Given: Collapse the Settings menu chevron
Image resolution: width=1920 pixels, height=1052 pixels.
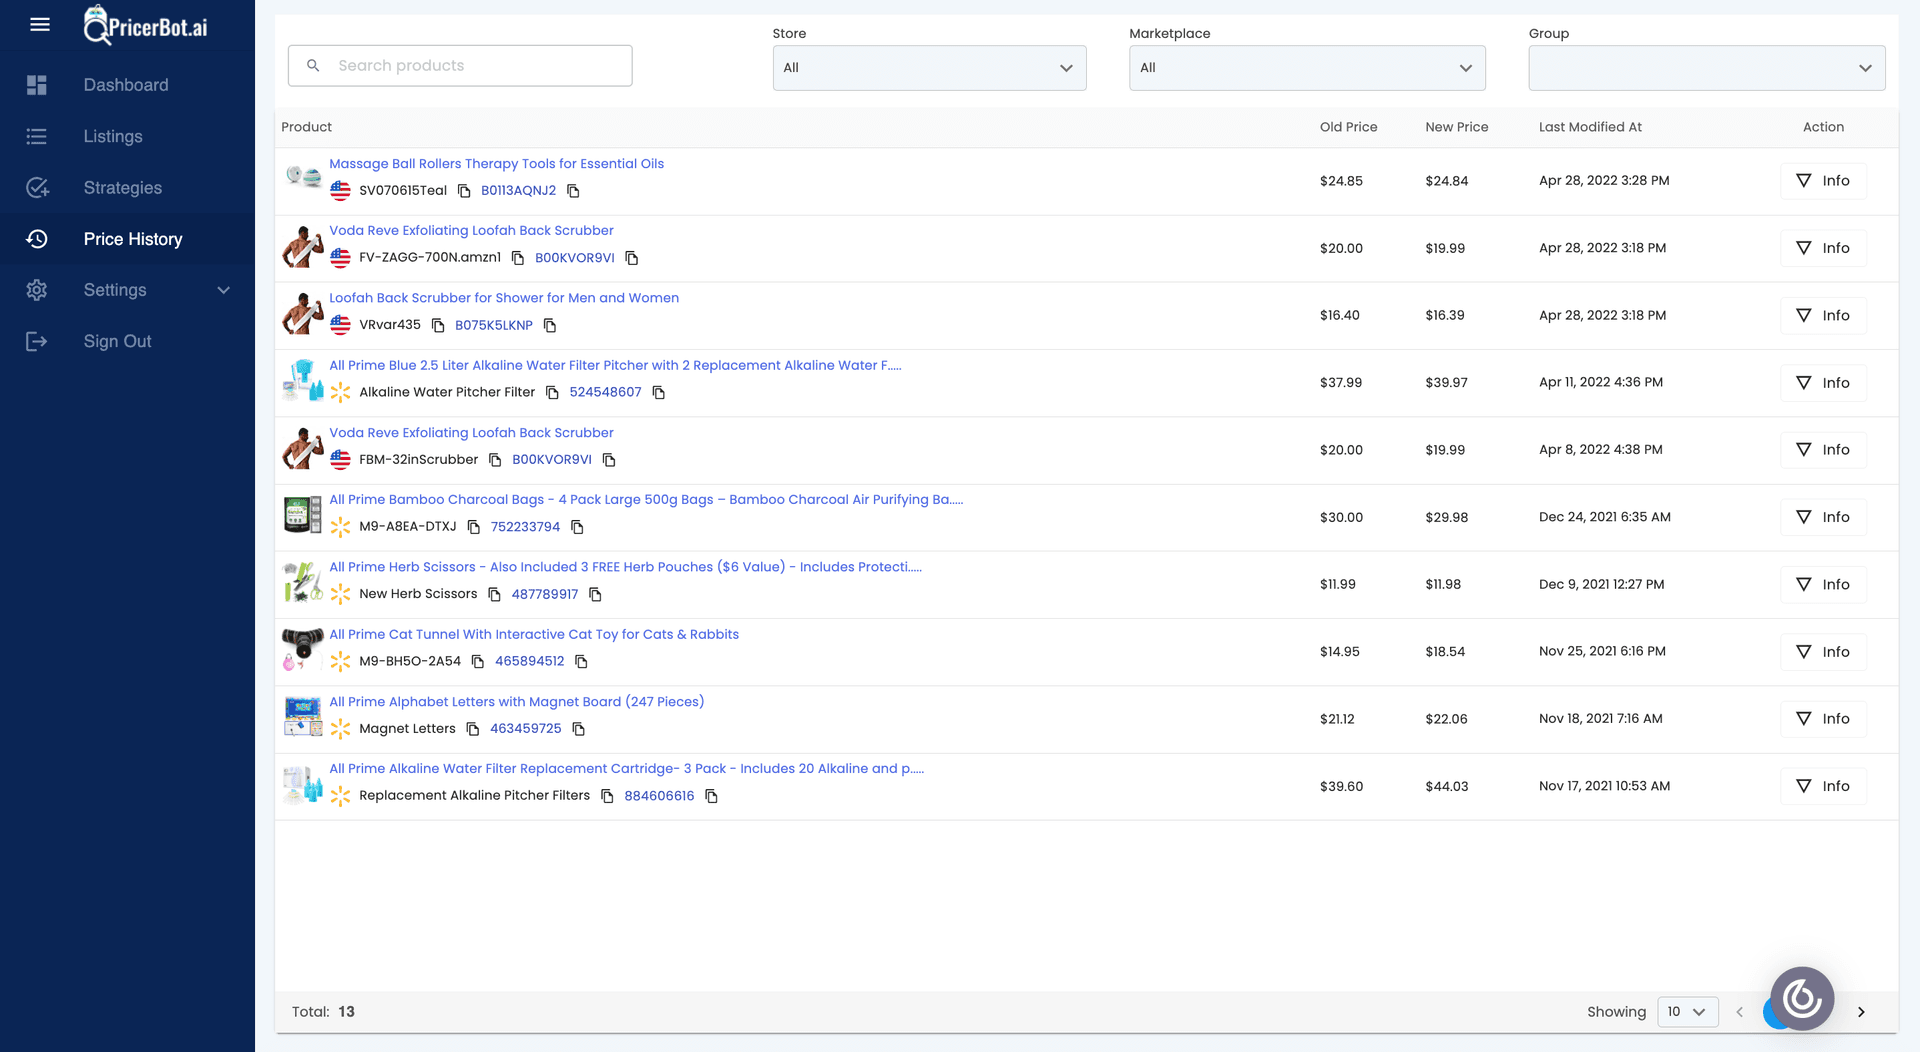Looking at the screenshot, I should [222, 290].
